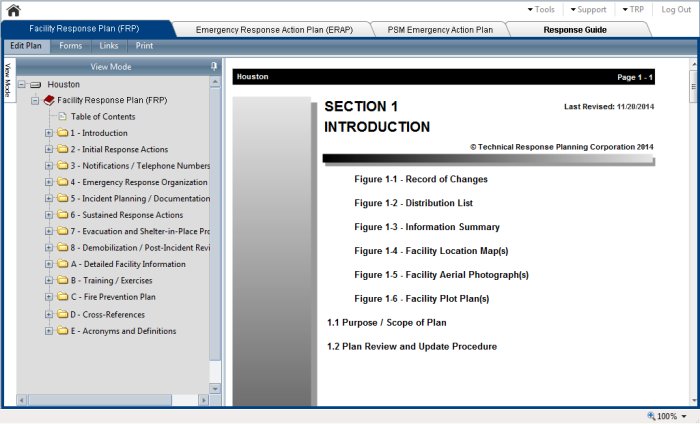Click the Houston drive icon in tree
This screenshot has height=424, width=700.
pyautogui.click(x=36, y=85)
